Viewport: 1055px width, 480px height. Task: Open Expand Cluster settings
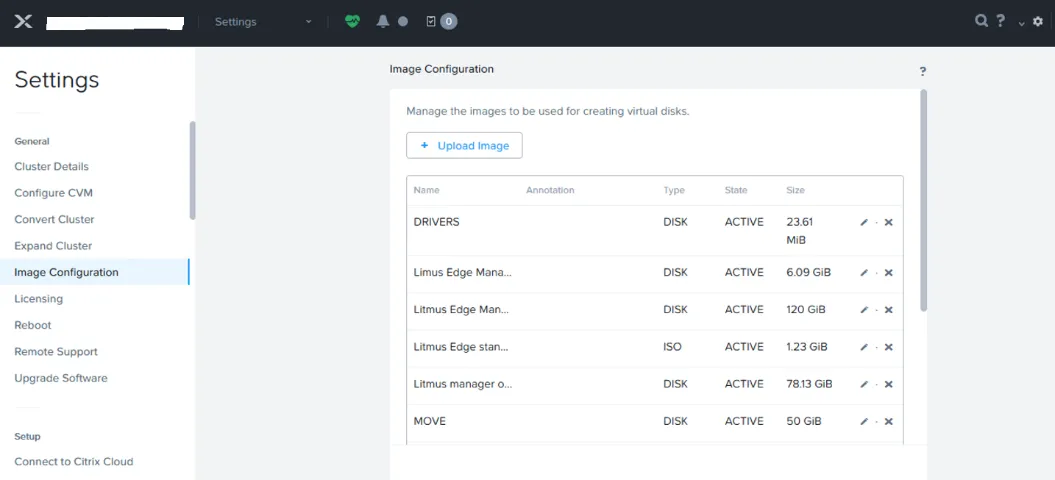pyautogui.click(x=53, y=246)
